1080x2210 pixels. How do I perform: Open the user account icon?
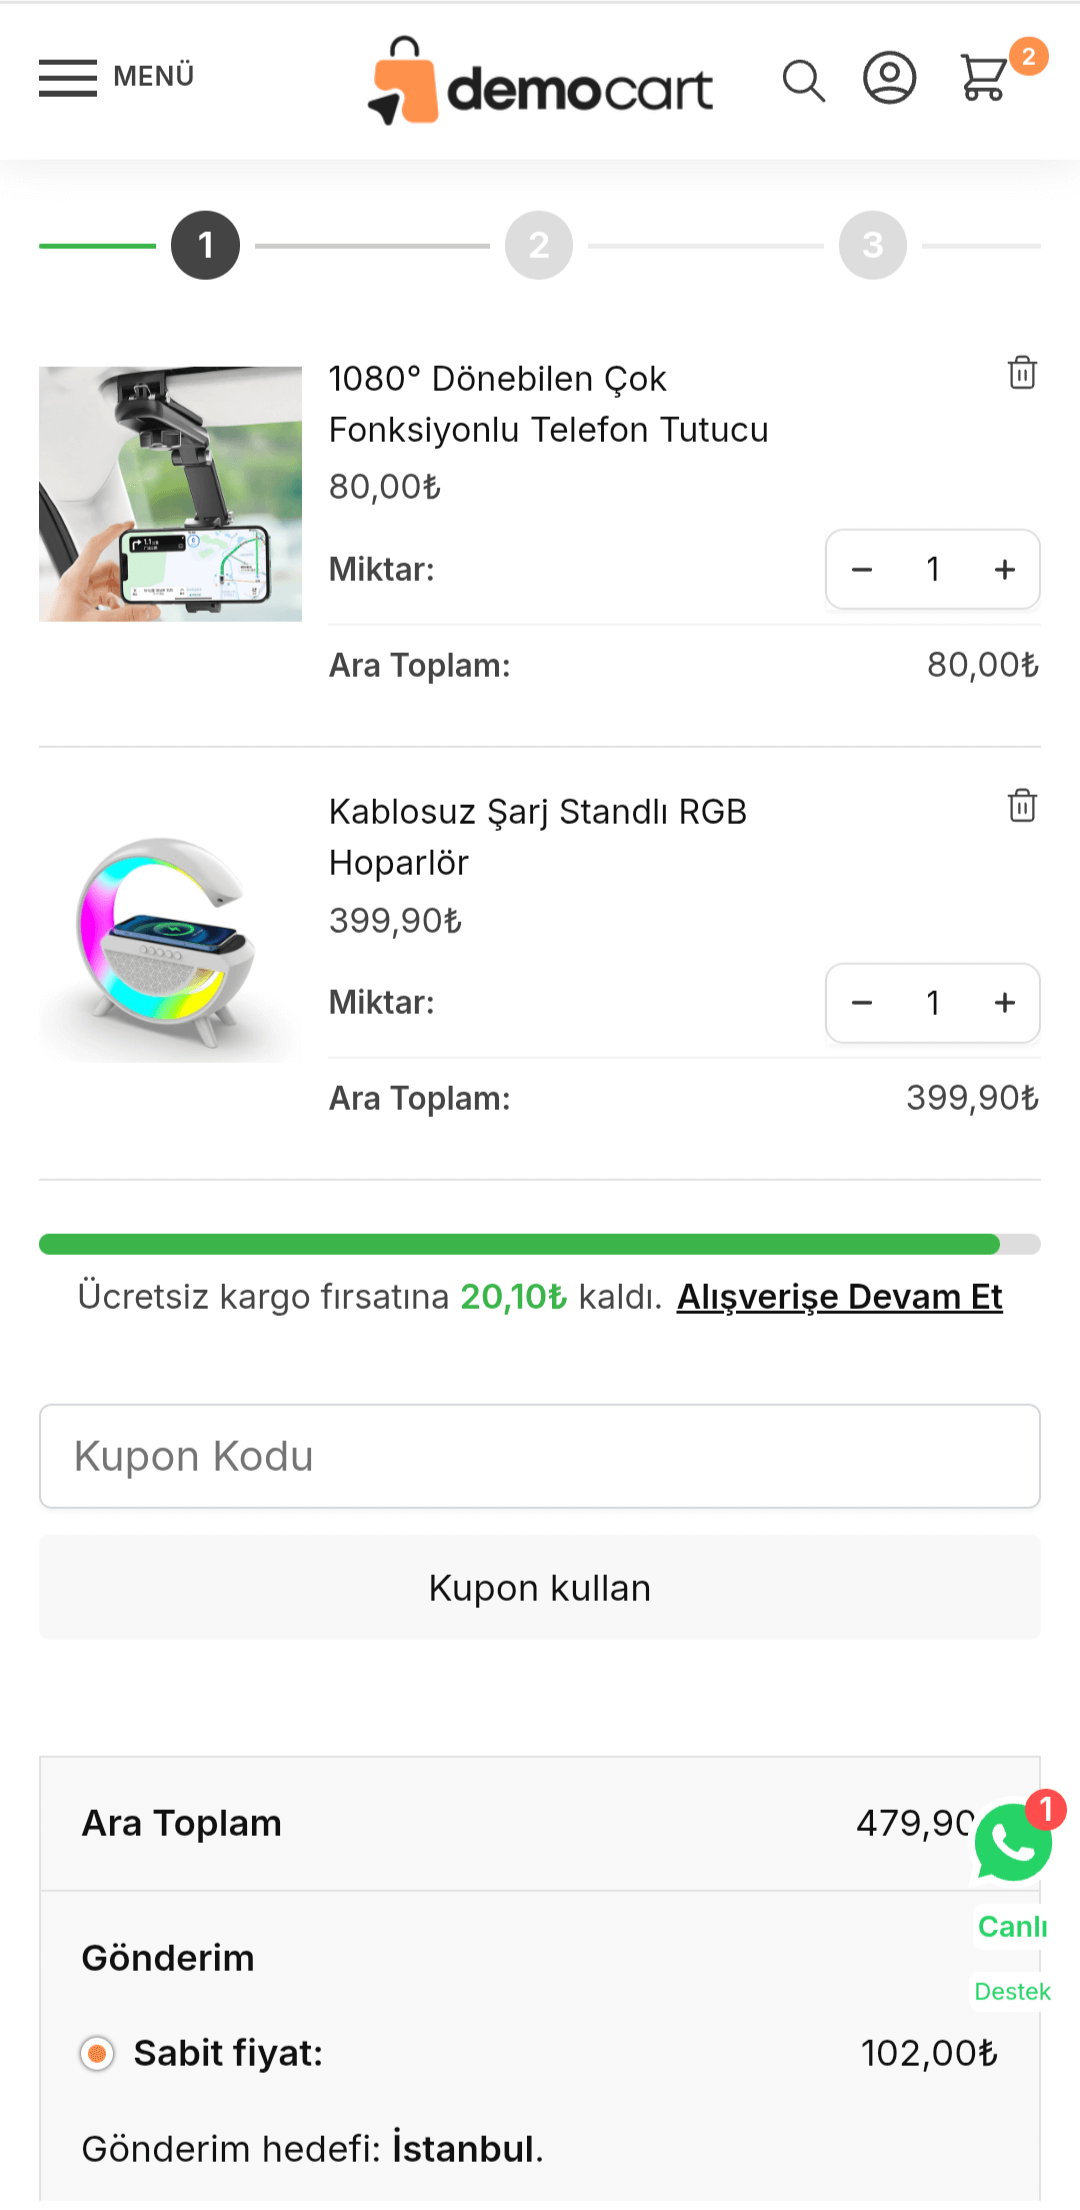(x=889, y=78)
